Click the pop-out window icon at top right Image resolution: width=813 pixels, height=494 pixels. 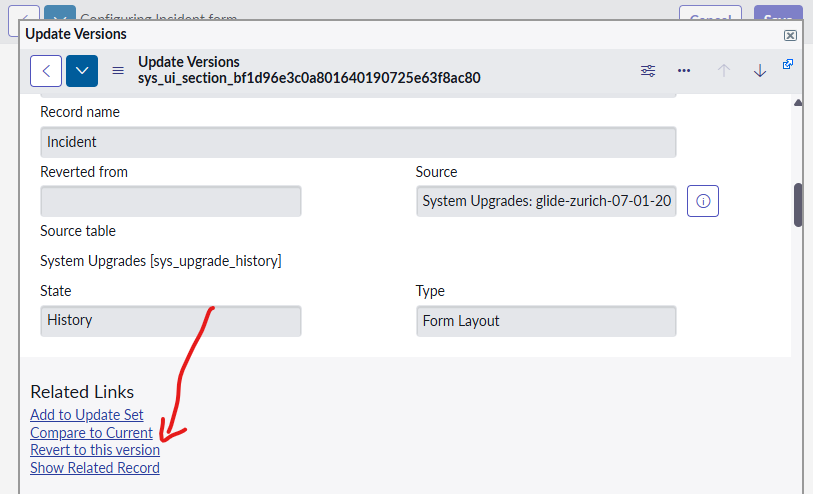point(788,65)
